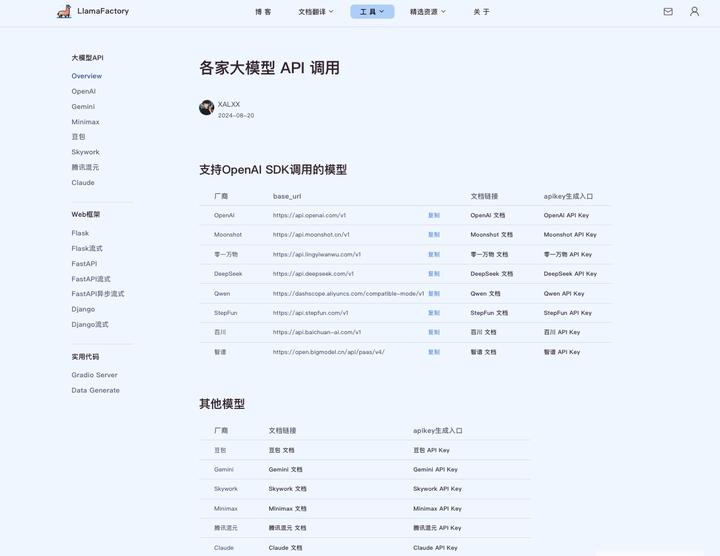Copy the OpenAI base_url
The height and width of the screenshot is (556, 720).
434,215
